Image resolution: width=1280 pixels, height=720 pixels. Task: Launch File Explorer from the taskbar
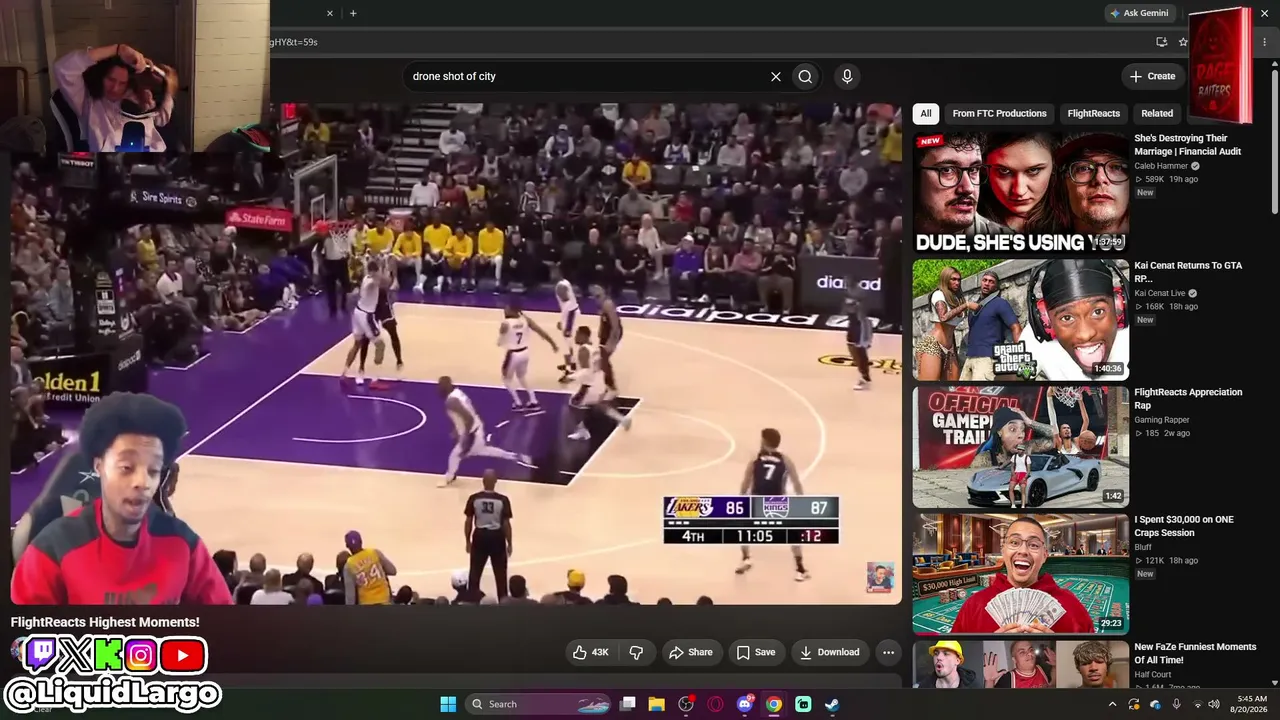pyautogui.click(x=657, y=704)
